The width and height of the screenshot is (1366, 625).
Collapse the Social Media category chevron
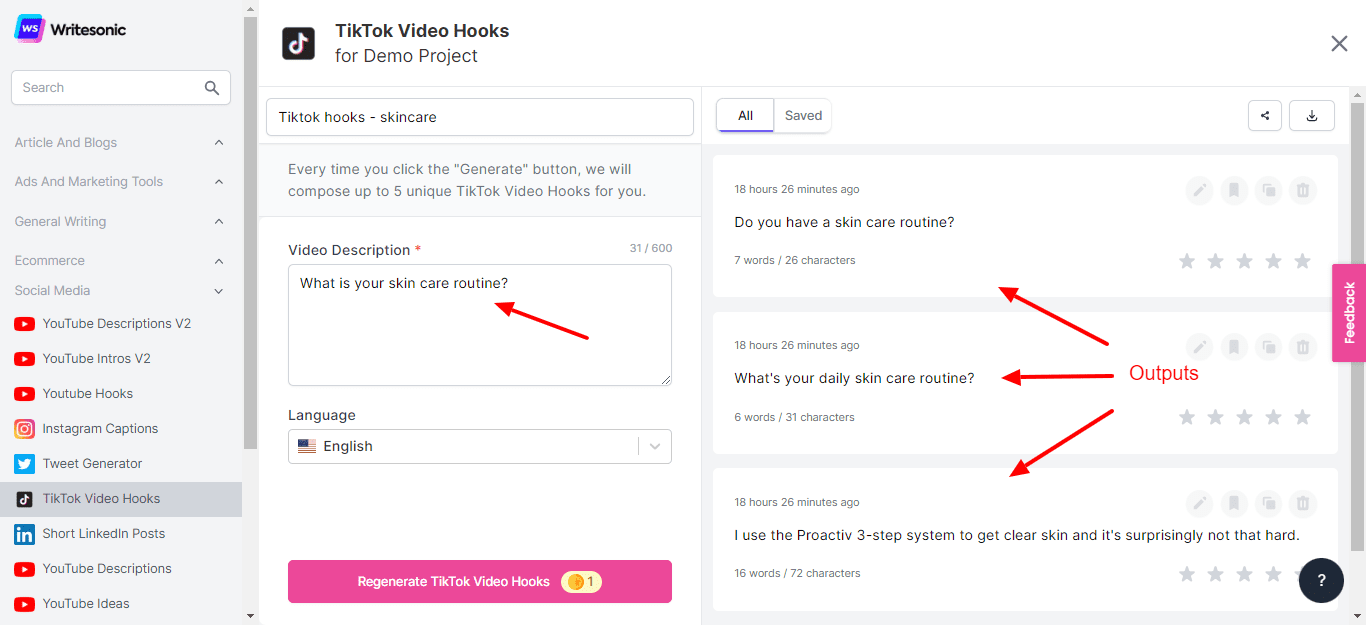click(219, 291)
